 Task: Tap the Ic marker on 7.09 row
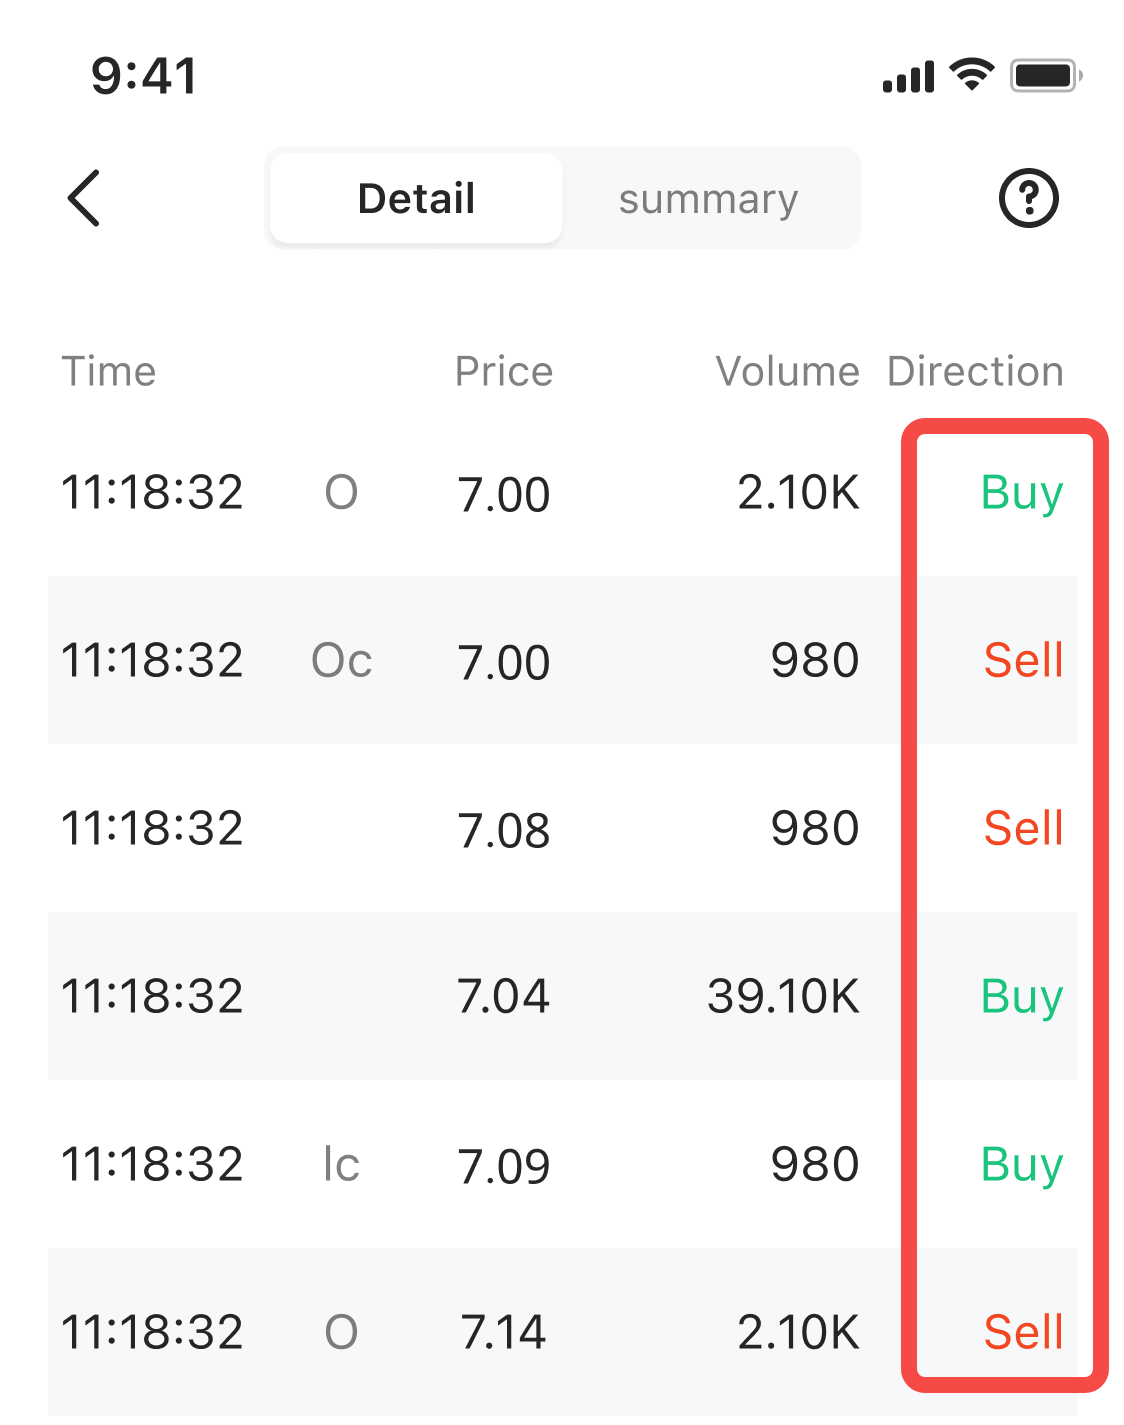pos(341,1165)
